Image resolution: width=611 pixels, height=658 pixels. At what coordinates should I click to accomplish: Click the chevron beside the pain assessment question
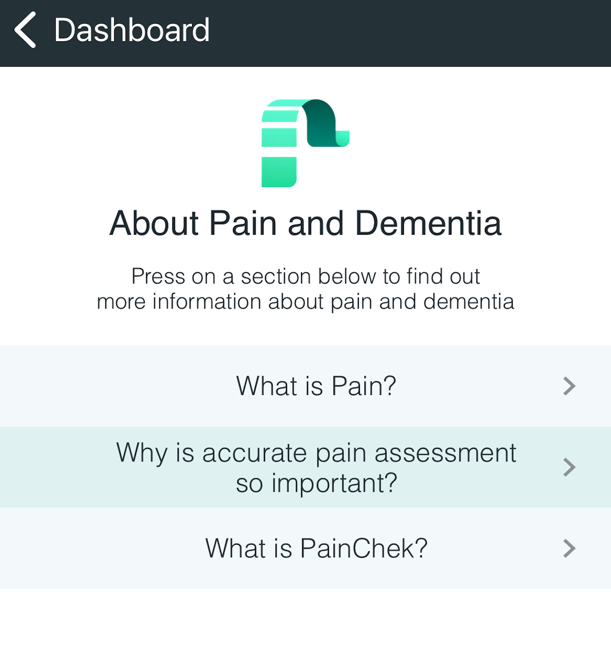[569, 467]
